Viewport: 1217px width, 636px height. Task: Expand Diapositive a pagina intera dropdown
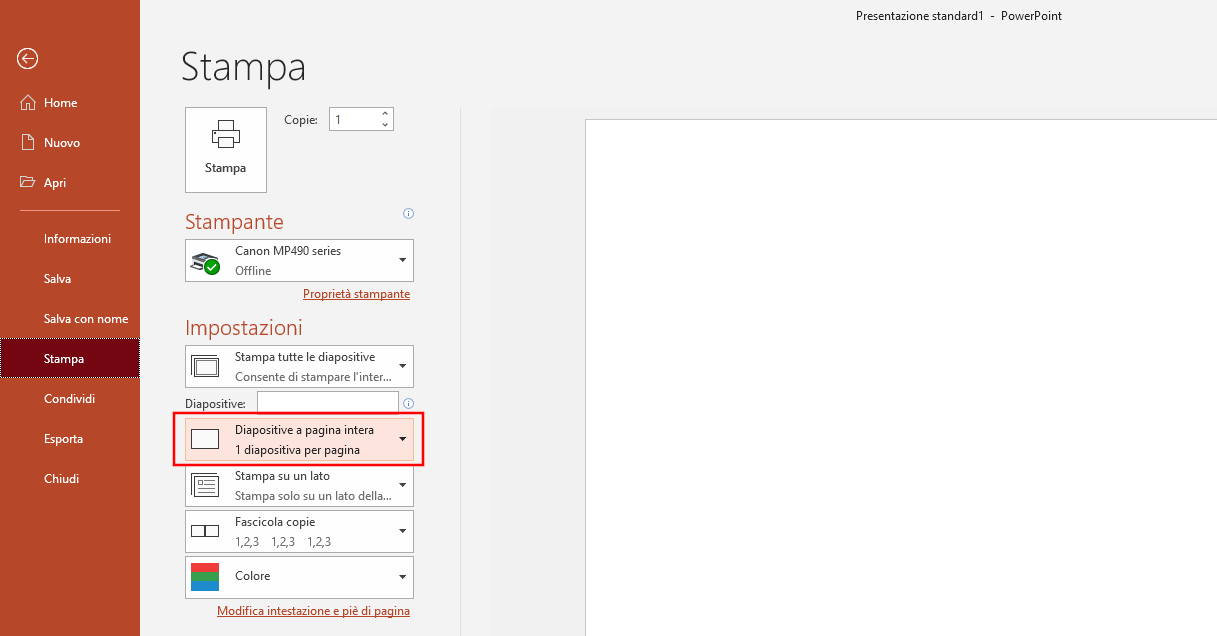(299, 440)
